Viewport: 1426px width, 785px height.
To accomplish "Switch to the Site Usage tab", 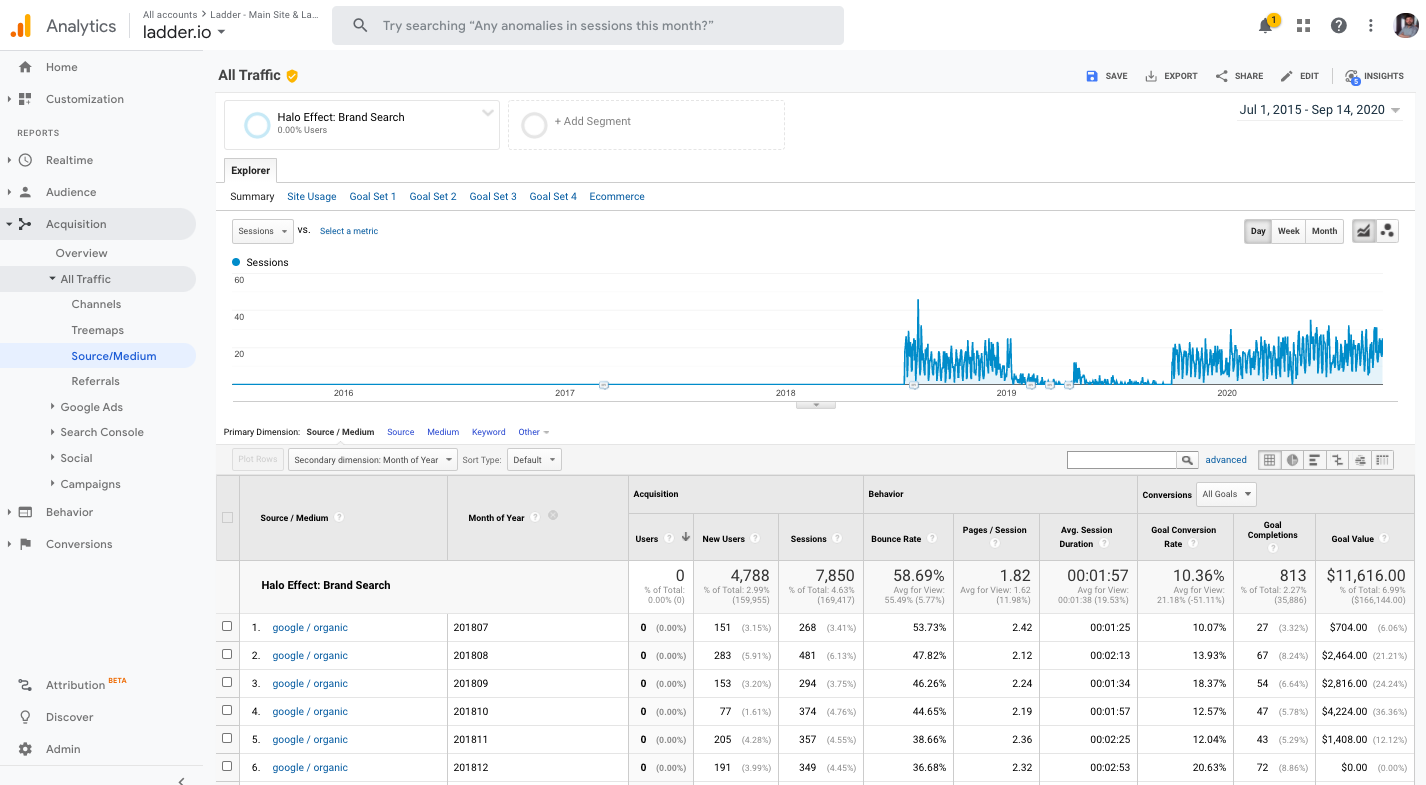I will [x=312, y=197].
